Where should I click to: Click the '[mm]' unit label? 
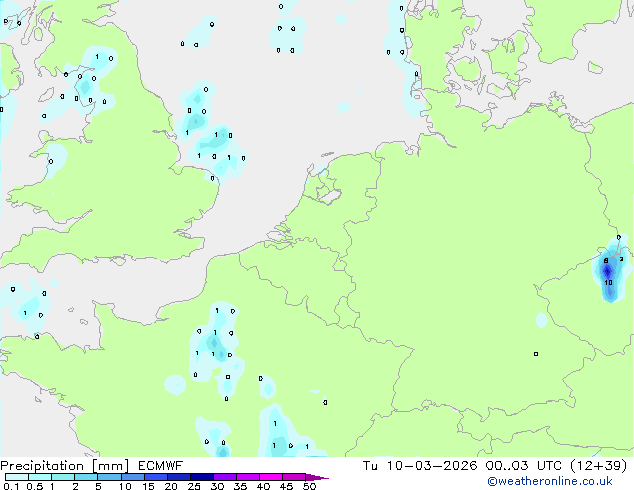pos(110,466)
